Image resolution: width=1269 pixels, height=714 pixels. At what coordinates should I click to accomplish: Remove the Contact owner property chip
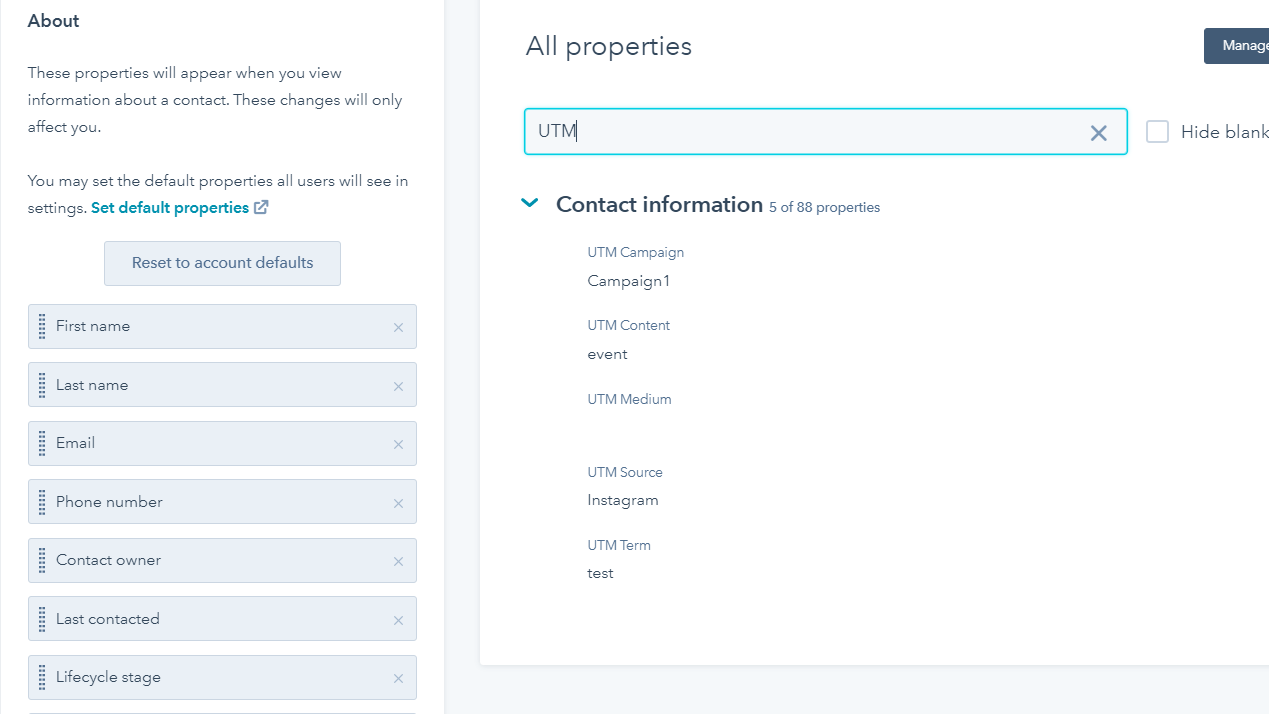(x=398, y=561)
